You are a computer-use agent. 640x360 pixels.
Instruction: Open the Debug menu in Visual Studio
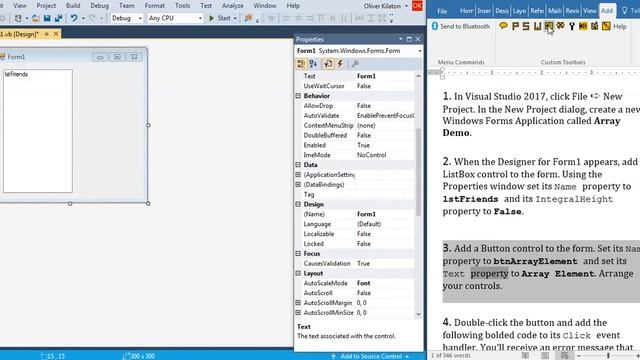click(99, 6)
